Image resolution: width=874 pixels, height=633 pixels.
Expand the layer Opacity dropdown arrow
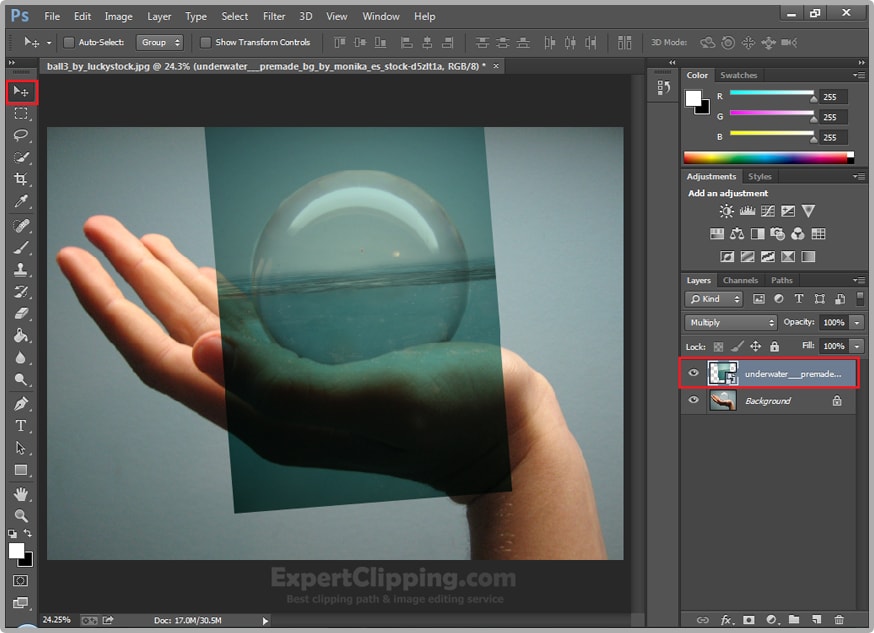[857, 323]
